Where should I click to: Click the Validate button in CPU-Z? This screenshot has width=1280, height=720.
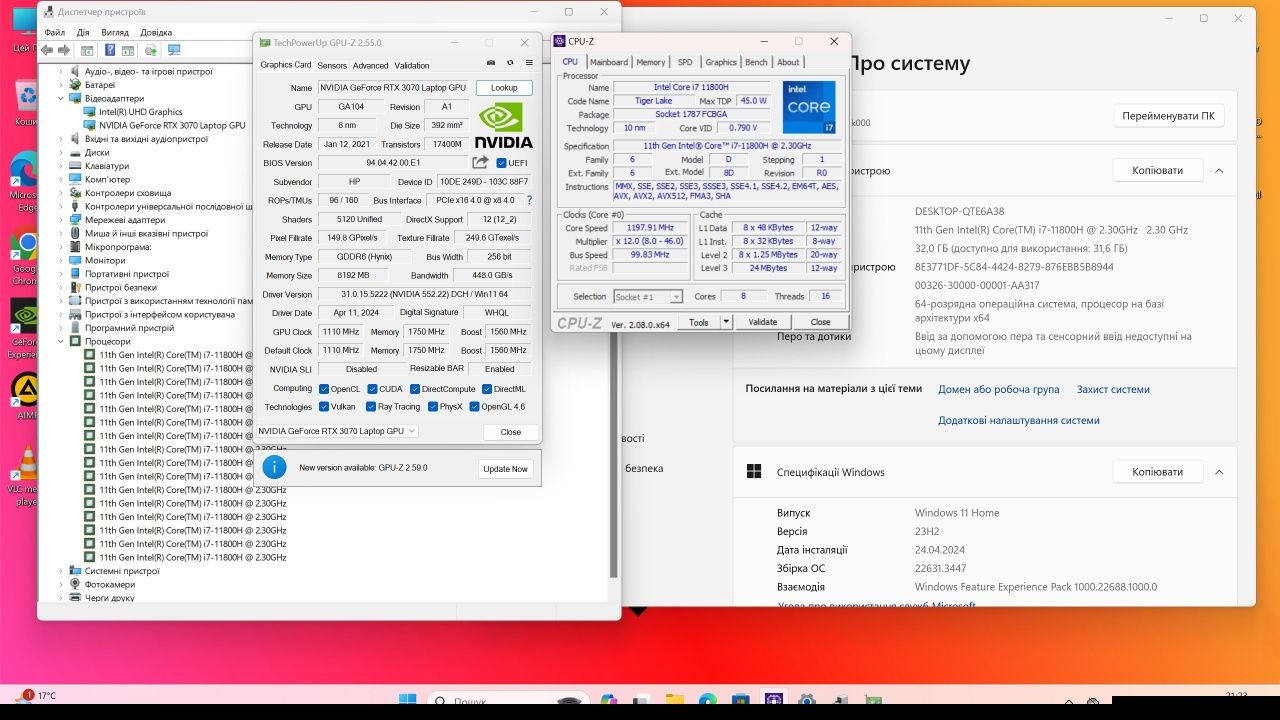pos(763,322)
